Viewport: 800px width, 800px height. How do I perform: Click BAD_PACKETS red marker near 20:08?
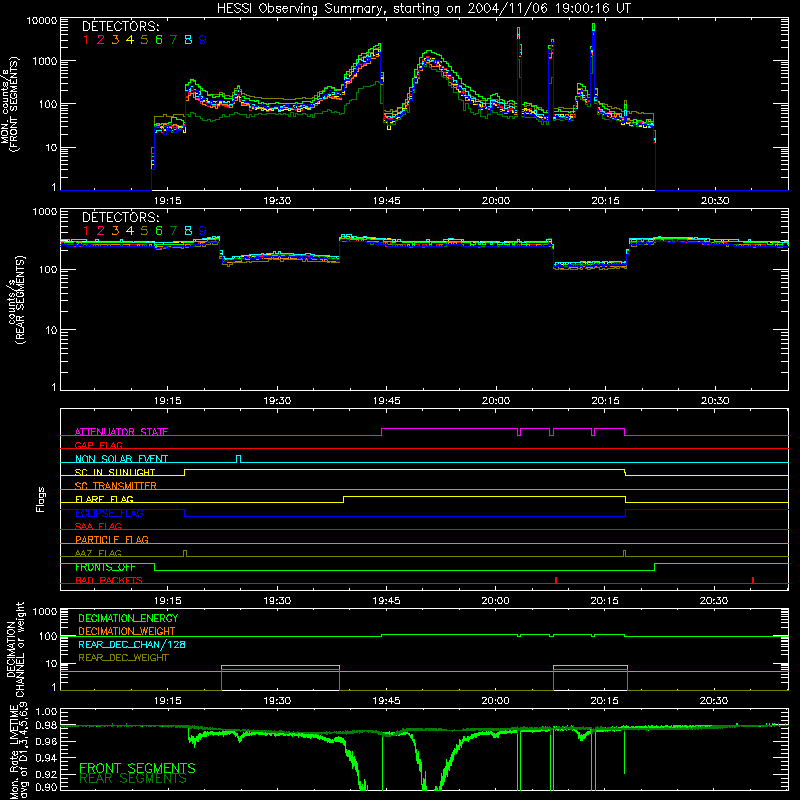(556, 580)
